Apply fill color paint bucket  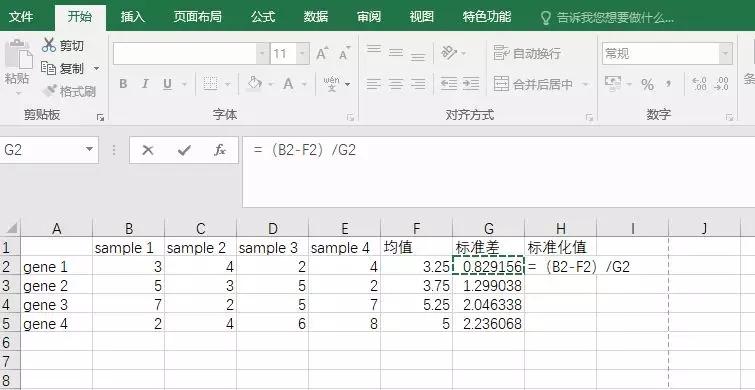[x=255, y=84]
